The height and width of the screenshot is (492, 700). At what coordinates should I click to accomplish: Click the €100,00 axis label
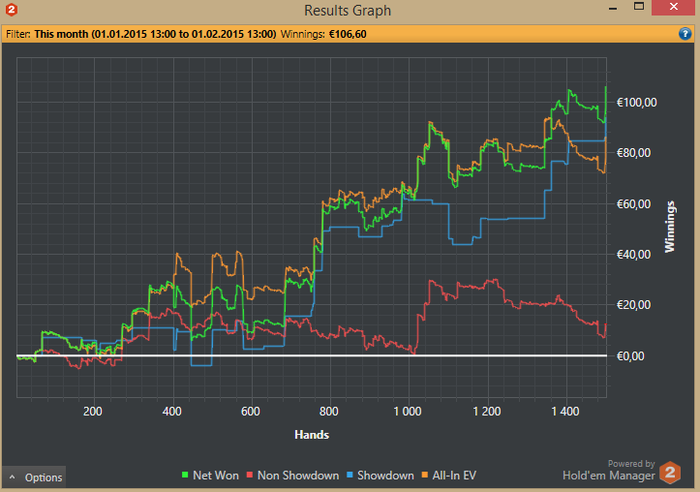point(637,103)
